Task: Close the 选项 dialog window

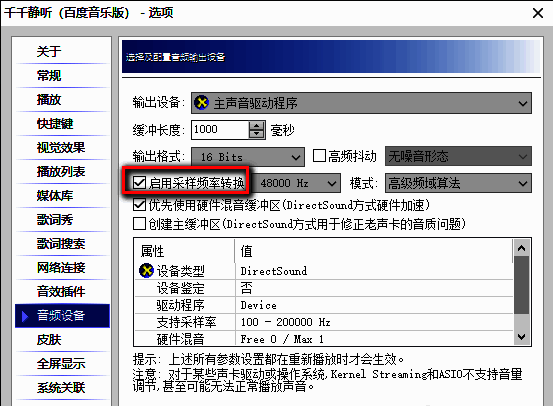Action: click(537, 13)
